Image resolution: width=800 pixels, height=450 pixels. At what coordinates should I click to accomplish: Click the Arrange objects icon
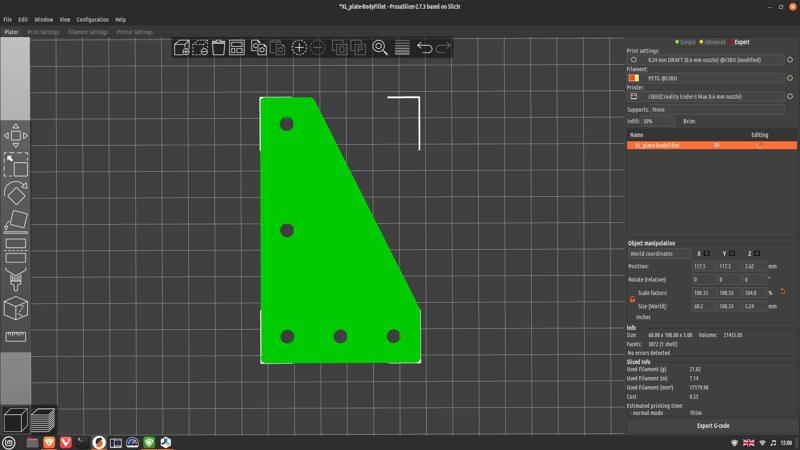[237, 48]
